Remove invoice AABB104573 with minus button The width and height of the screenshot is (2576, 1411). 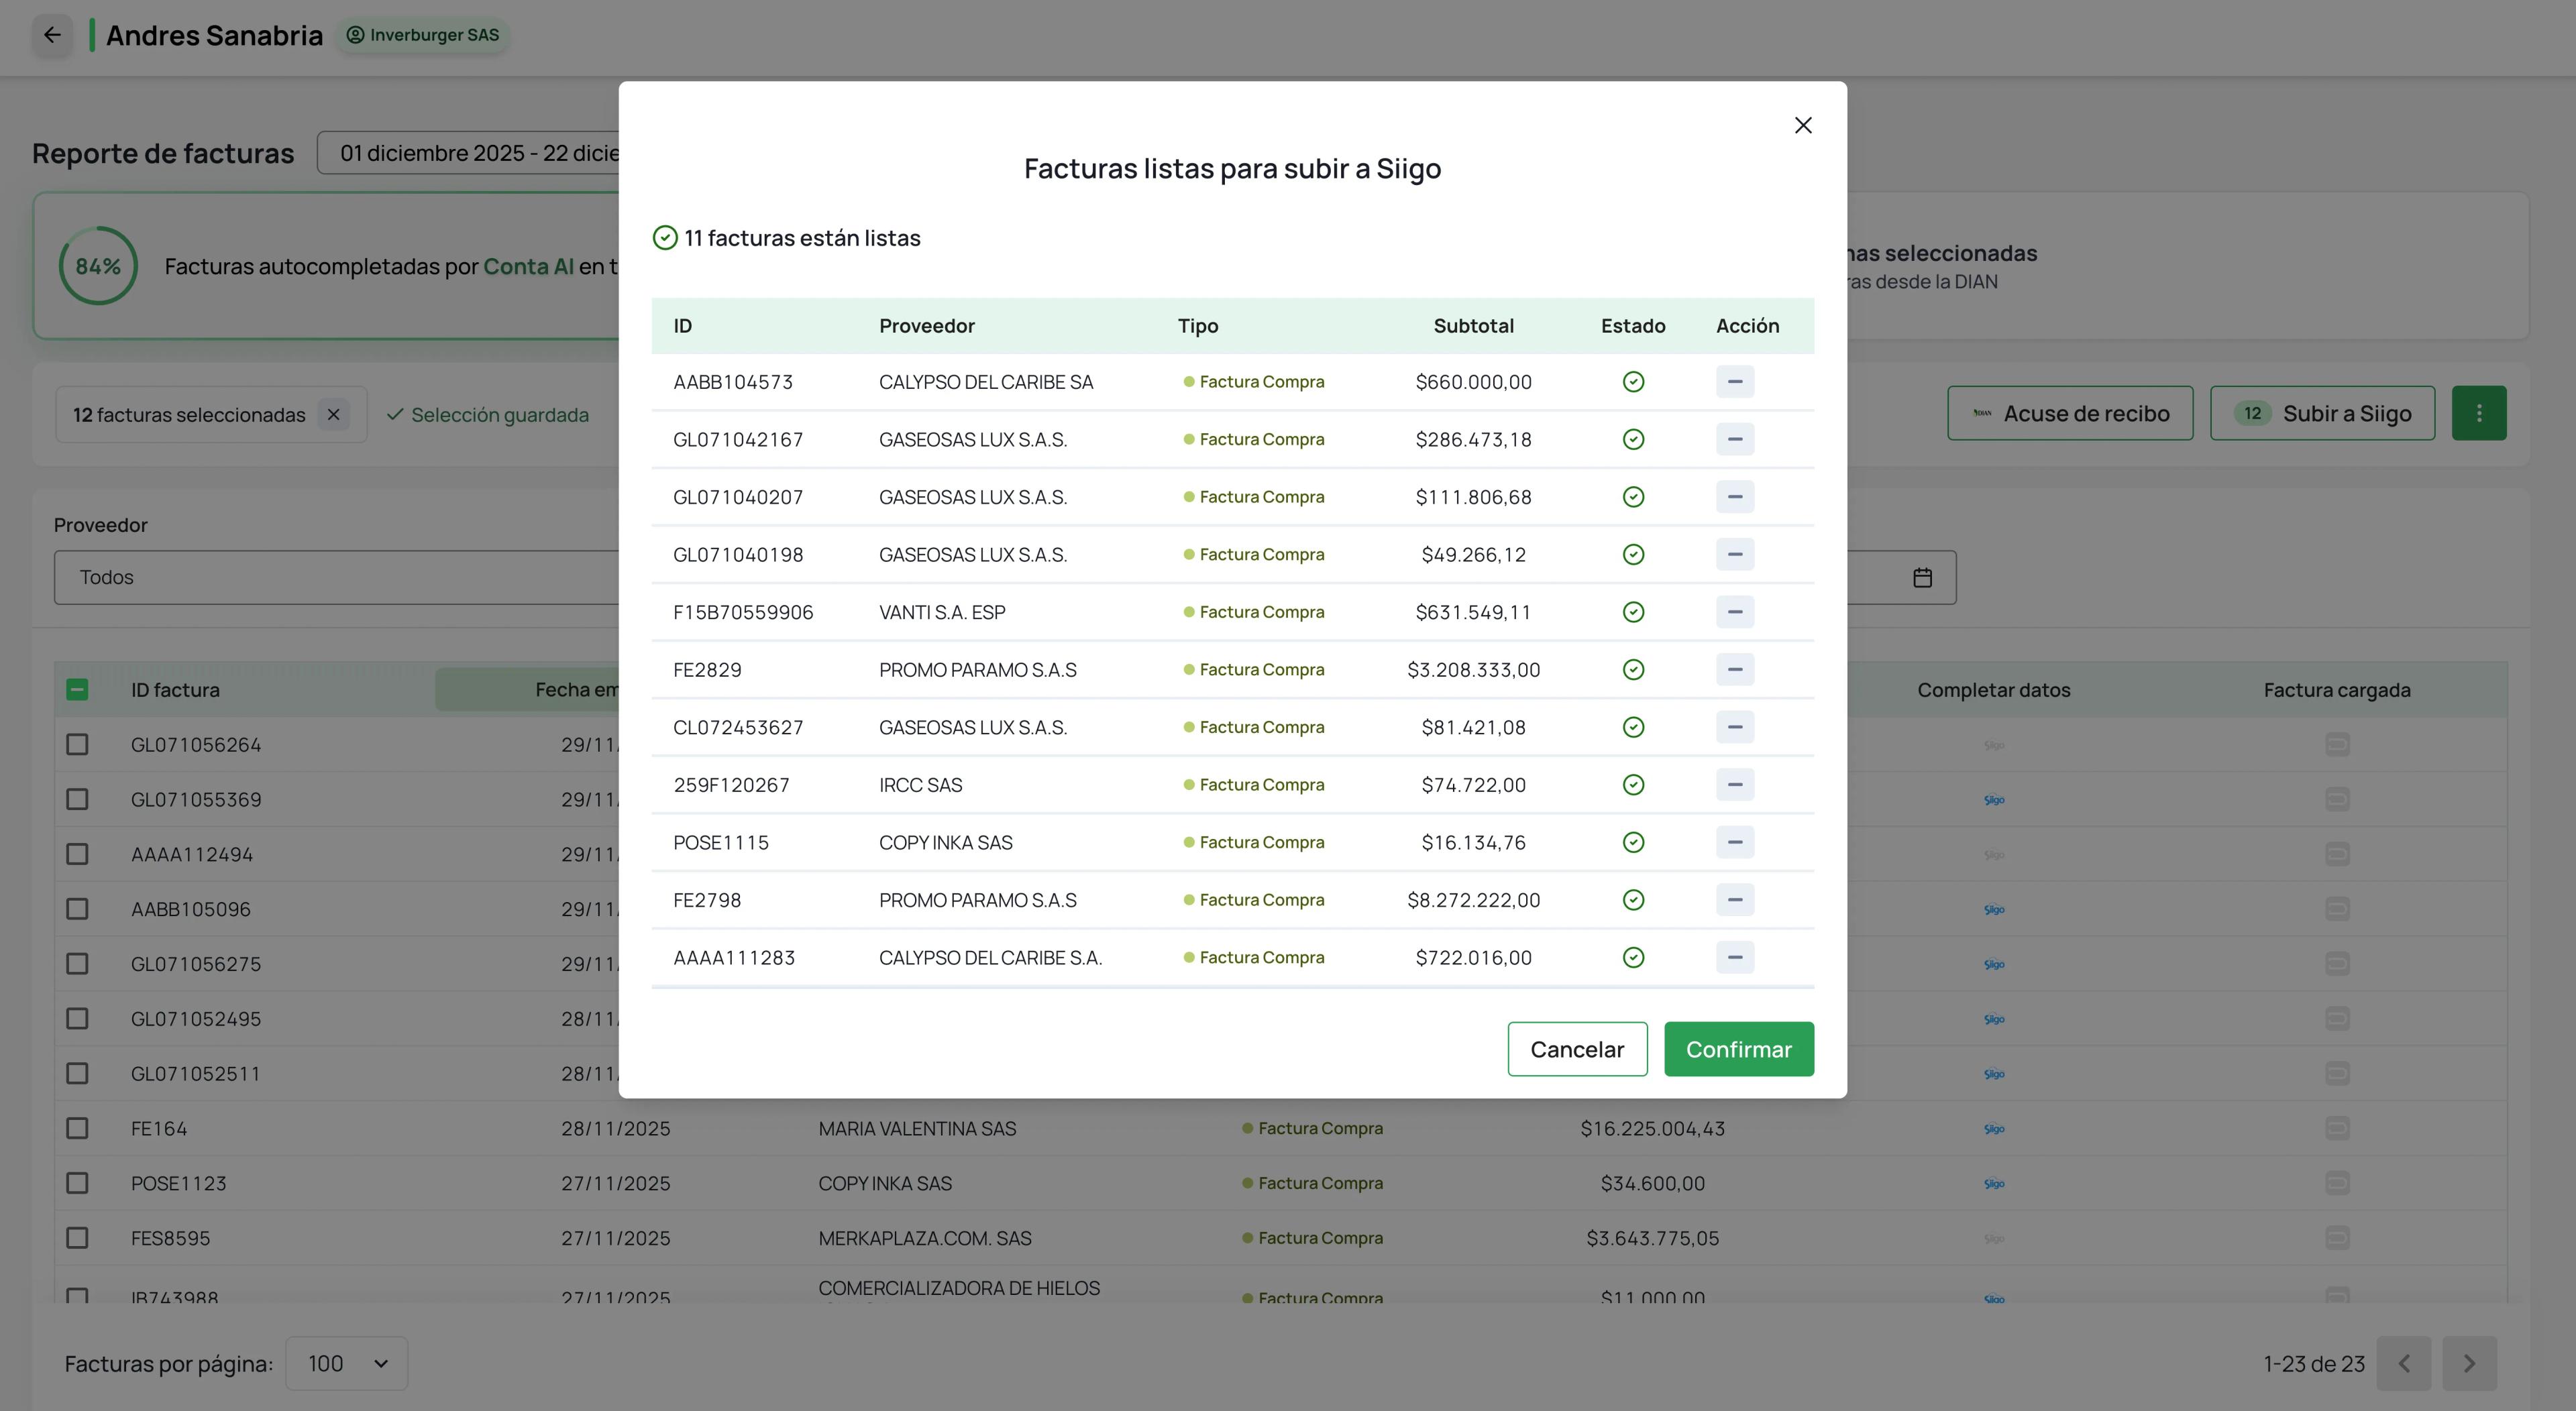(1734, 381)
